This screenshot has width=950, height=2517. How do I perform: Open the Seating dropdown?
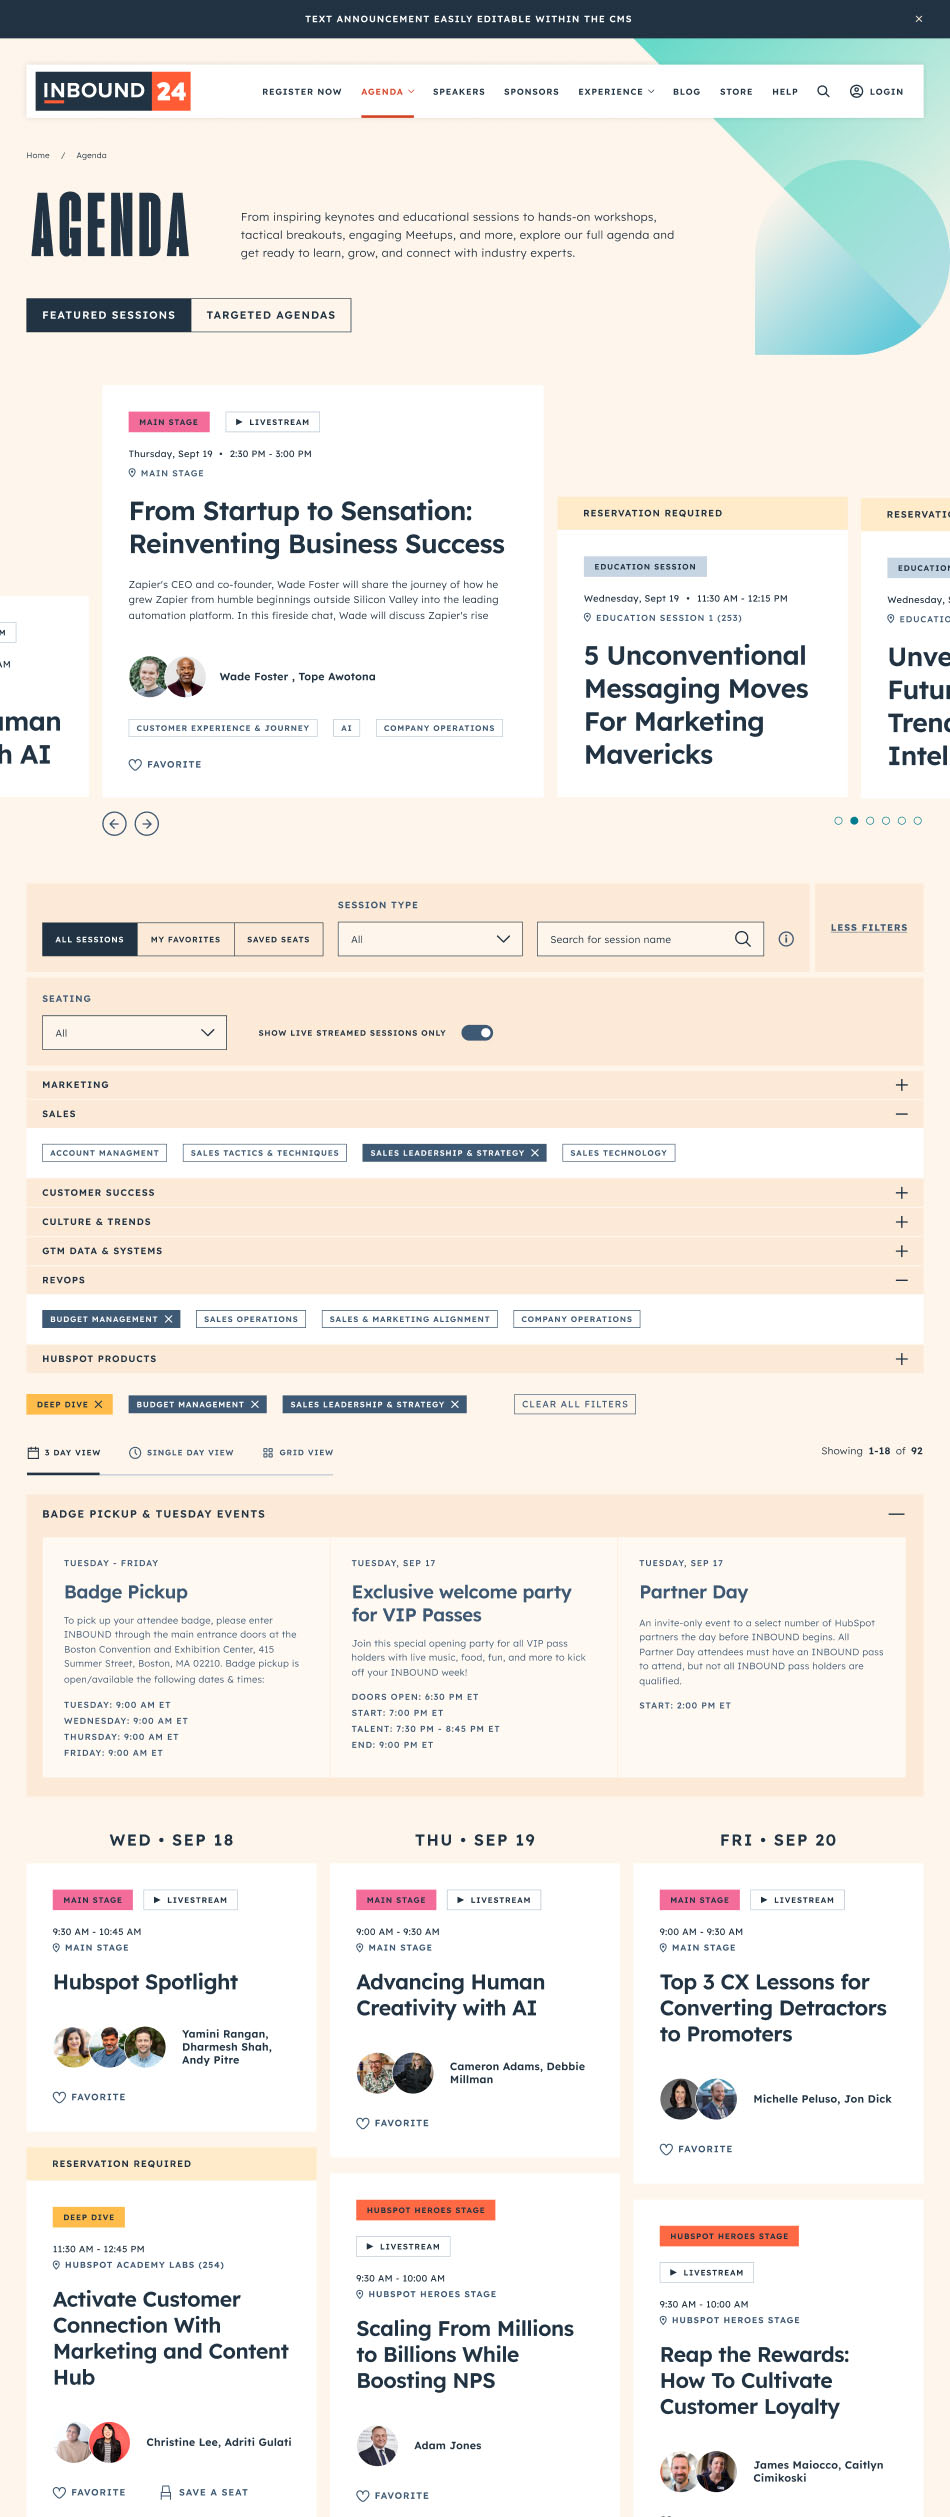pyautogui.click(x=134, y=1033)
